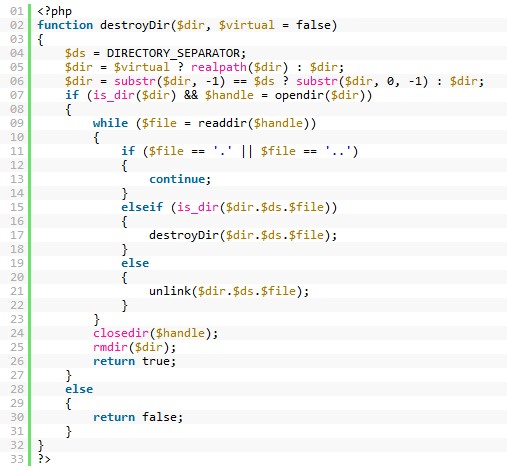Click the 'else' keyword on line 28
This screenshot has height=471, width=507.
[x=79, y=389]
